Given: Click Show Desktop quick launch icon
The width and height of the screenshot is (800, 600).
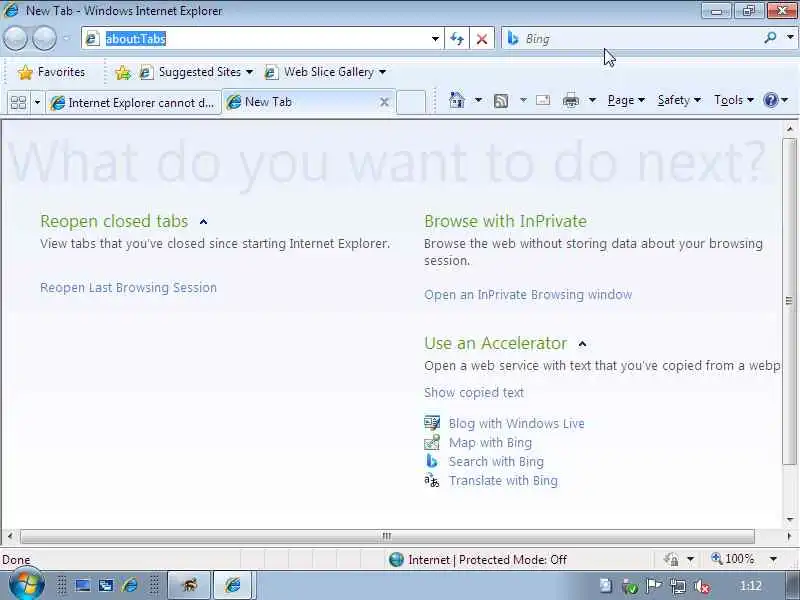Looking at the screenshot, I should click(82, 585).
